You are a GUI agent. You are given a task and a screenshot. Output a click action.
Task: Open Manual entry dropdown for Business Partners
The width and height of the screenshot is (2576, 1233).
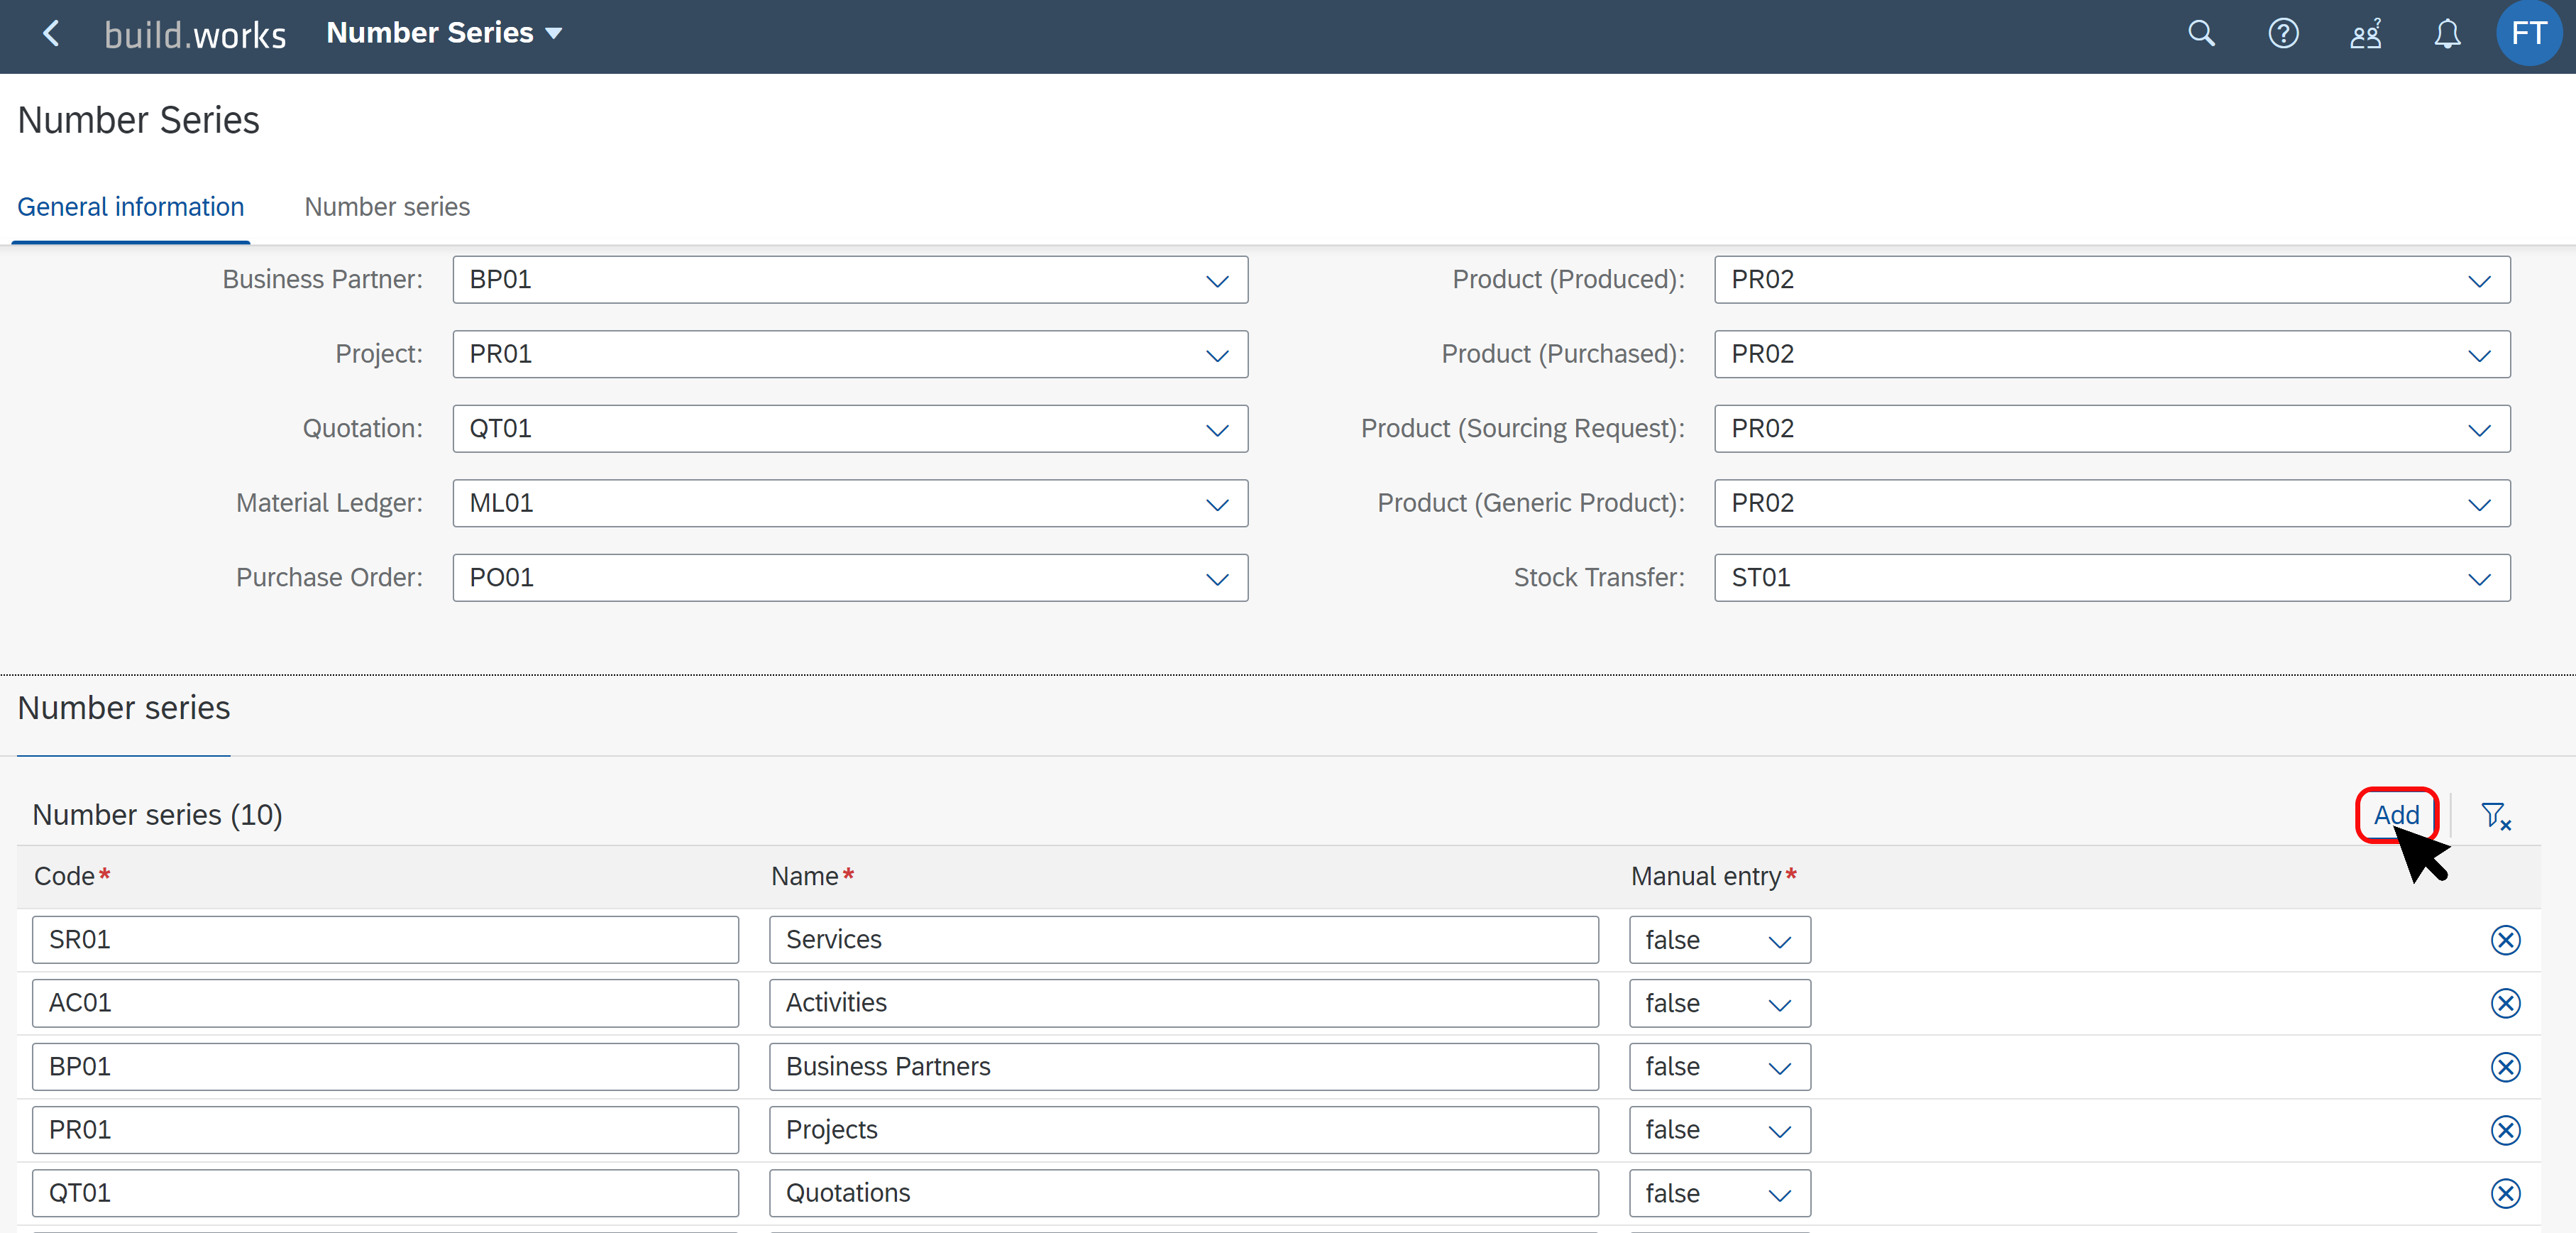pyautogui.click(x=1719, y=1067)
